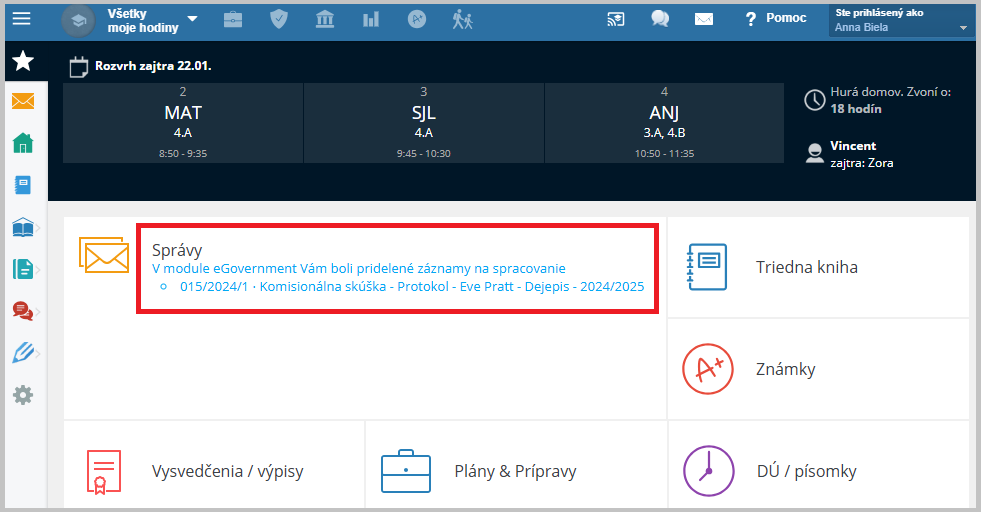
Task: Open the Vysvedčenia / výpisy tile
Action: point(214,466)
